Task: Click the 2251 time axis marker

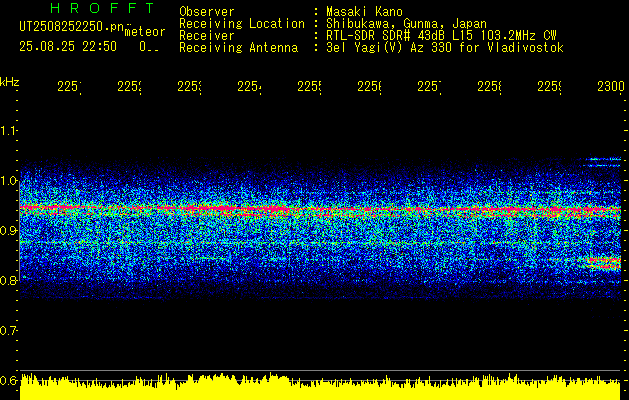Action: click(69, 87)
